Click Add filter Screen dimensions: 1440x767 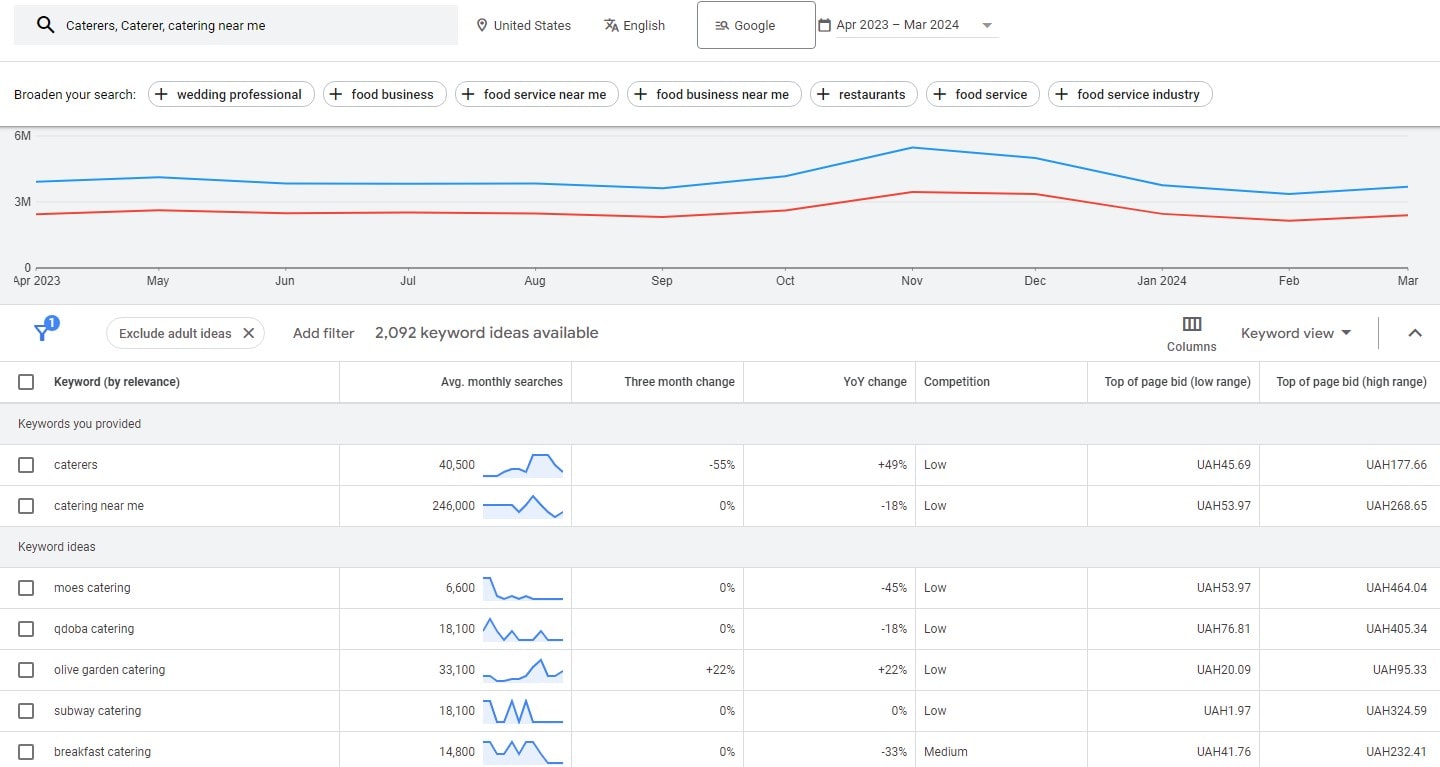tap(323, 333)
